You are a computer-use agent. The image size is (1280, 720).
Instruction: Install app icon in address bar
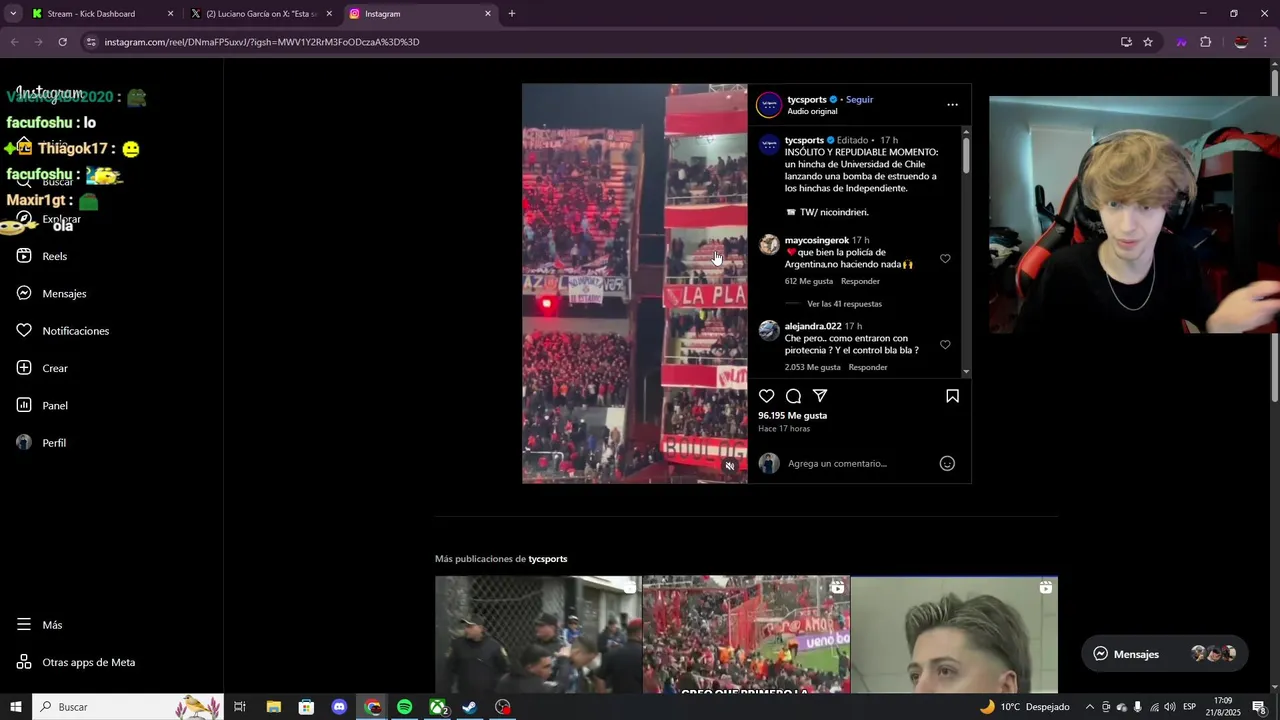[1126, 42]
